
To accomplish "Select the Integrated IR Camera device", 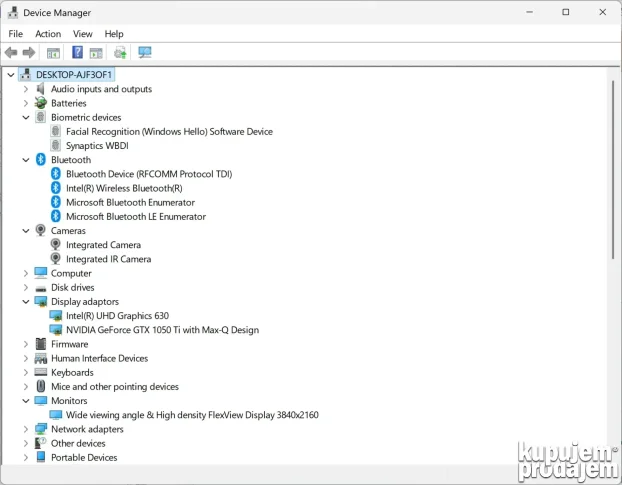I will coord(109,259).
